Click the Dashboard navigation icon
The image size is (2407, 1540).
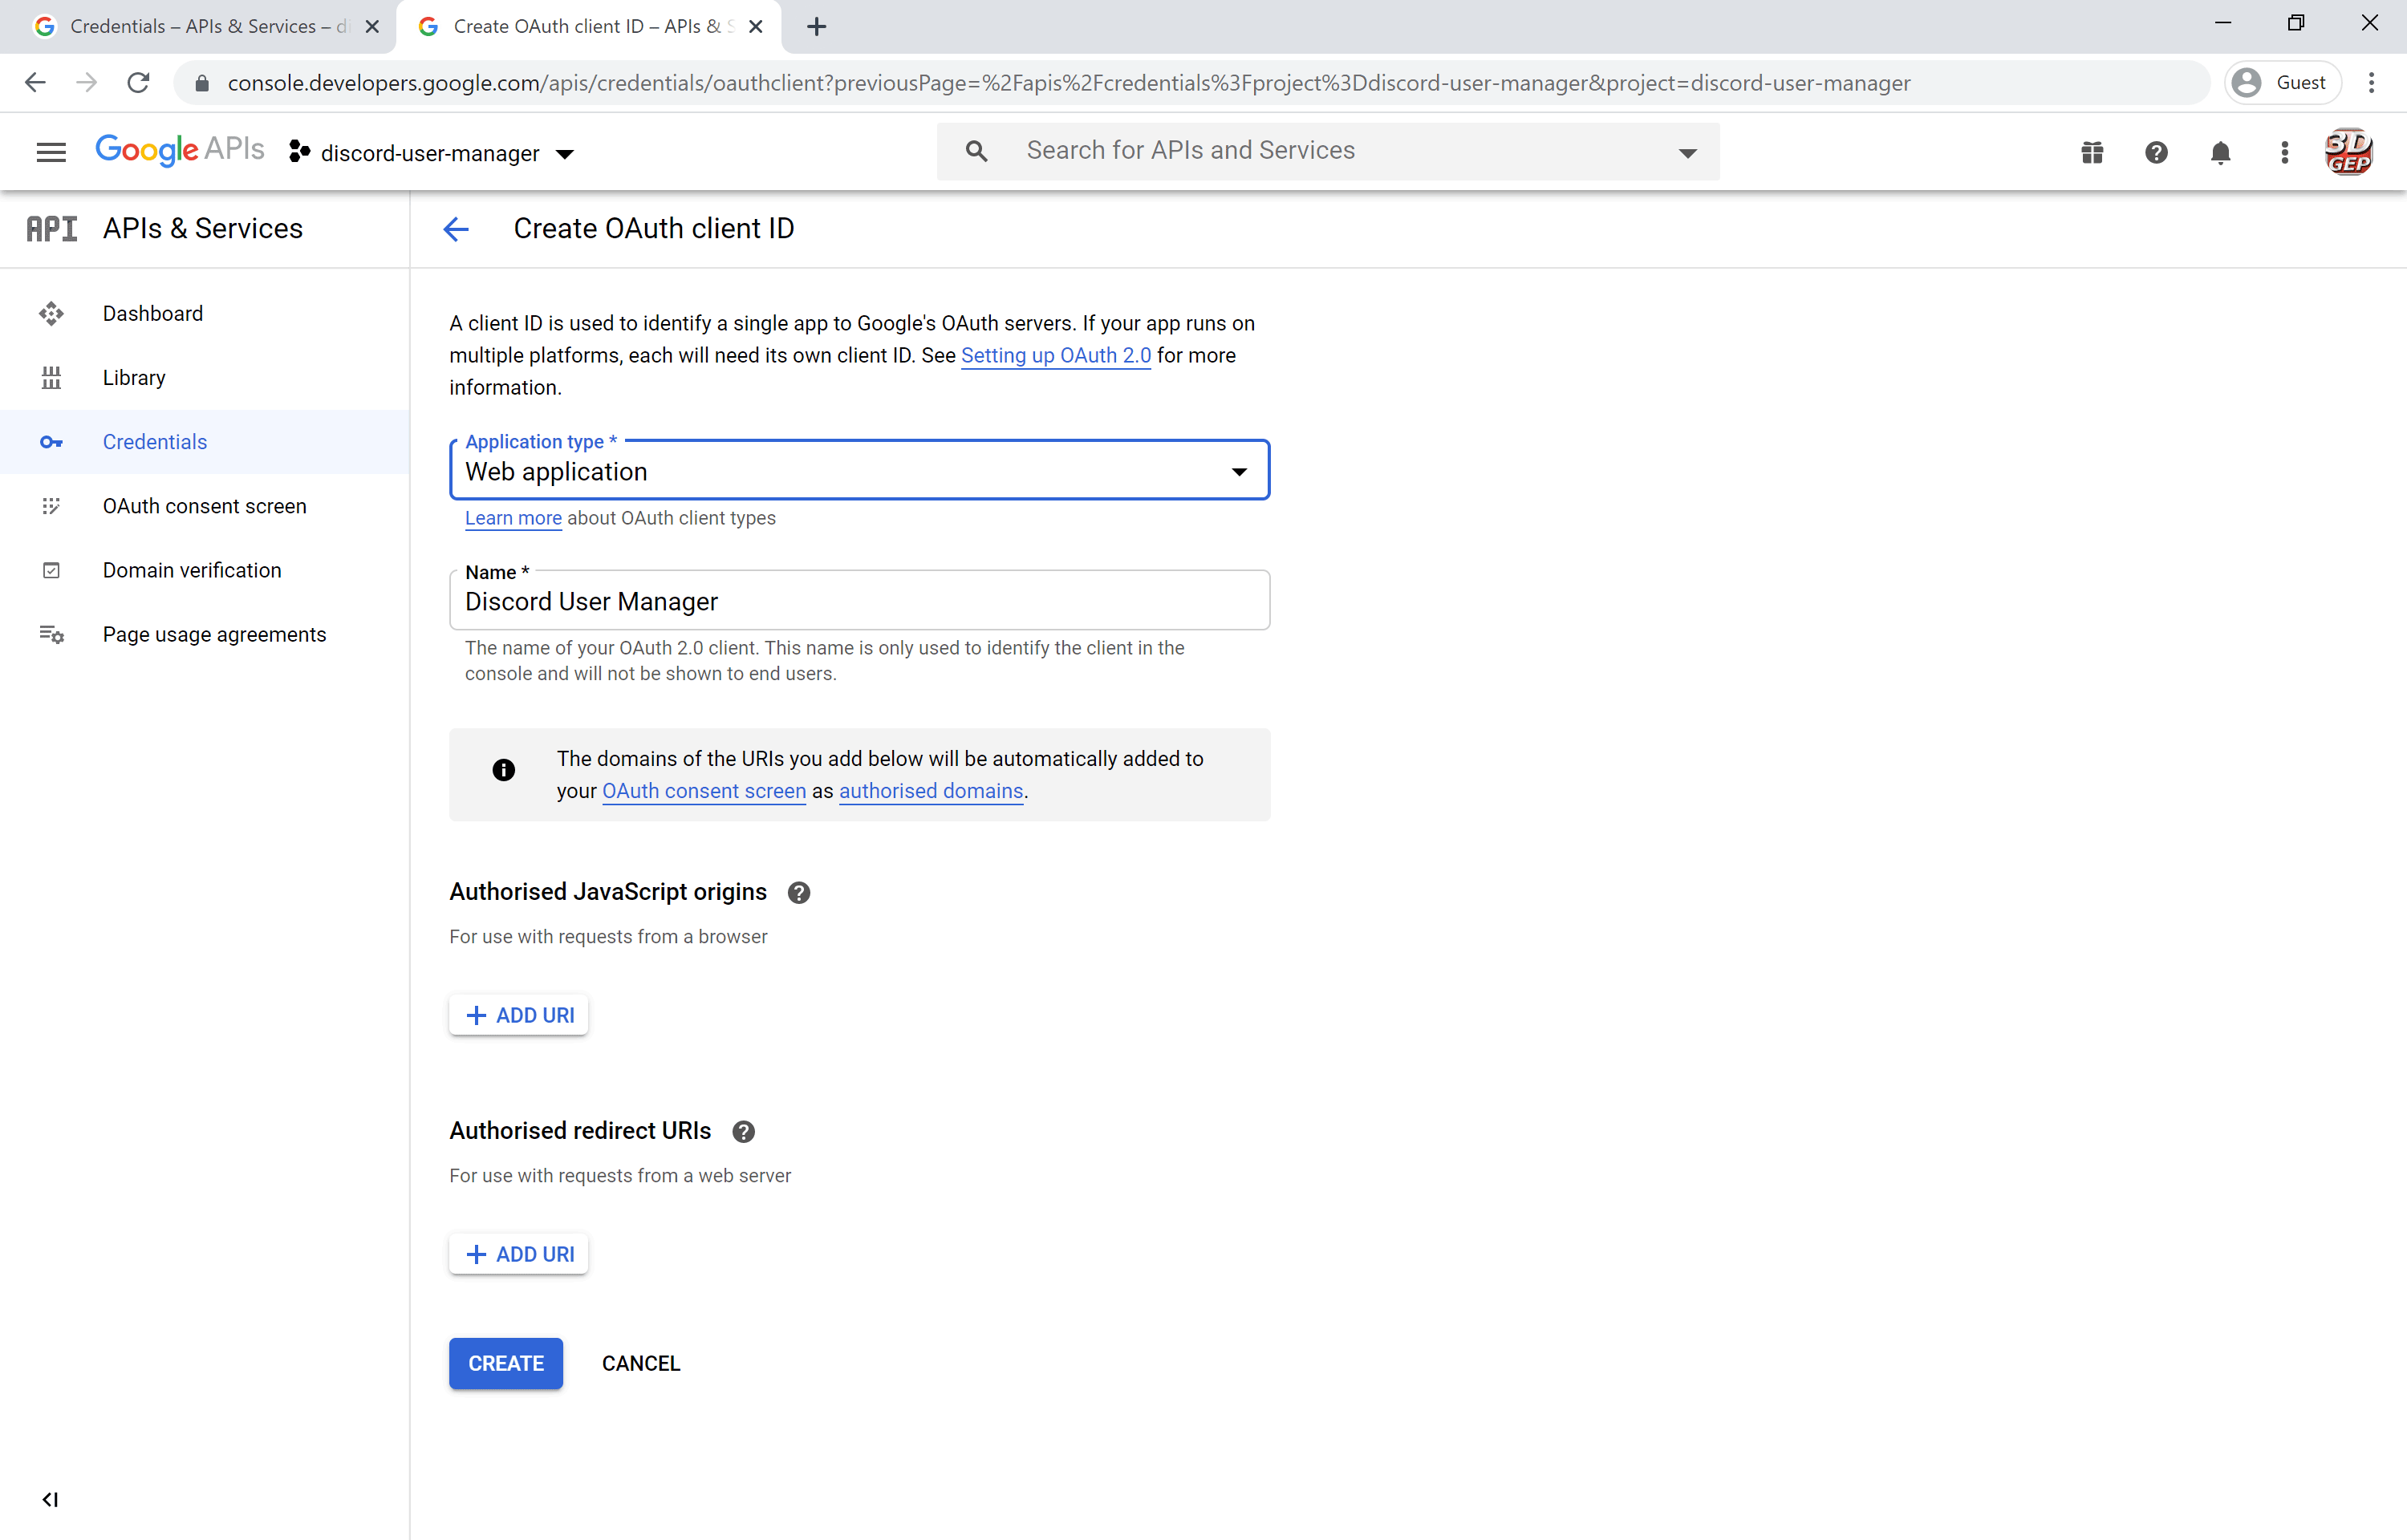click(x=49, y=312)
